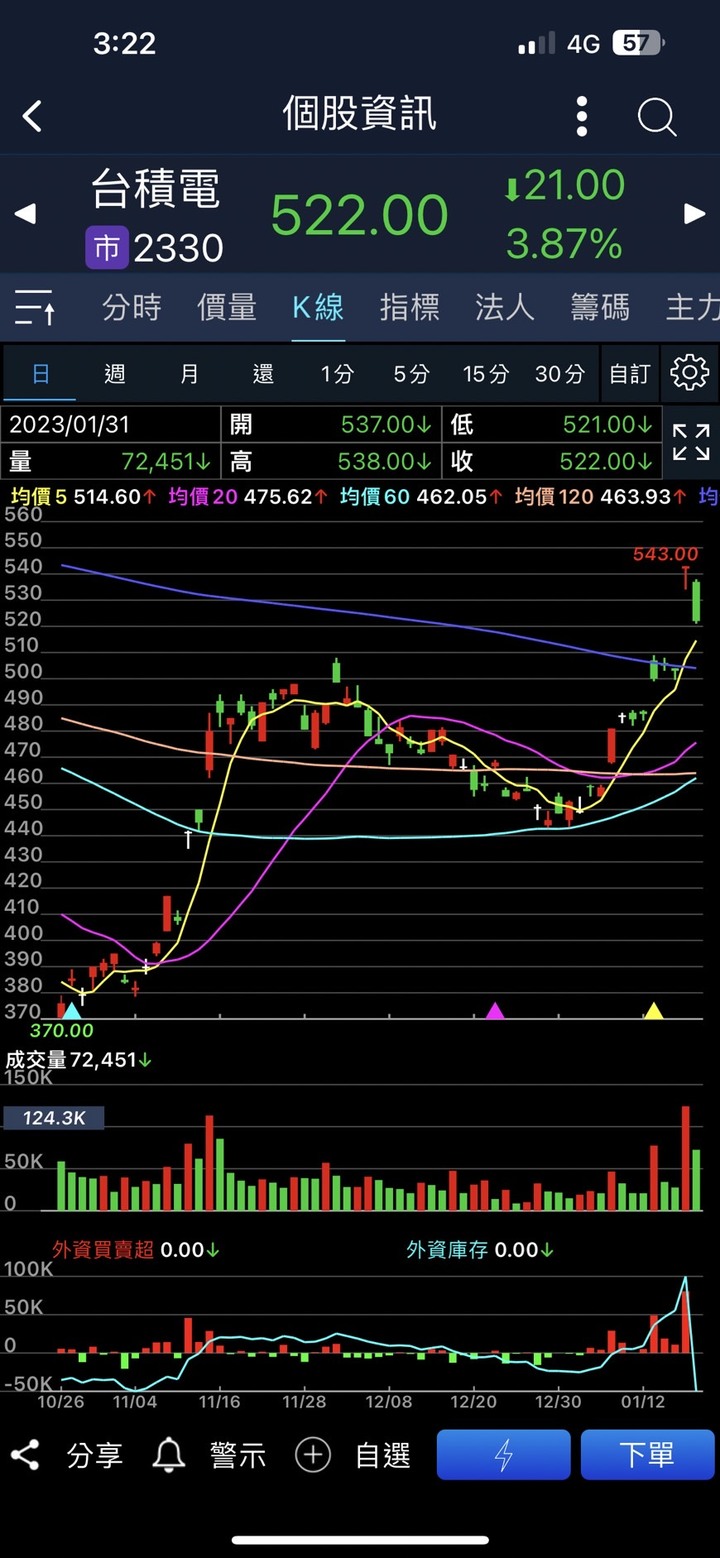The height and width of the screenshot is (1558, 720).
Task: Select the 5分 interval
Action: tap(411, 374)
